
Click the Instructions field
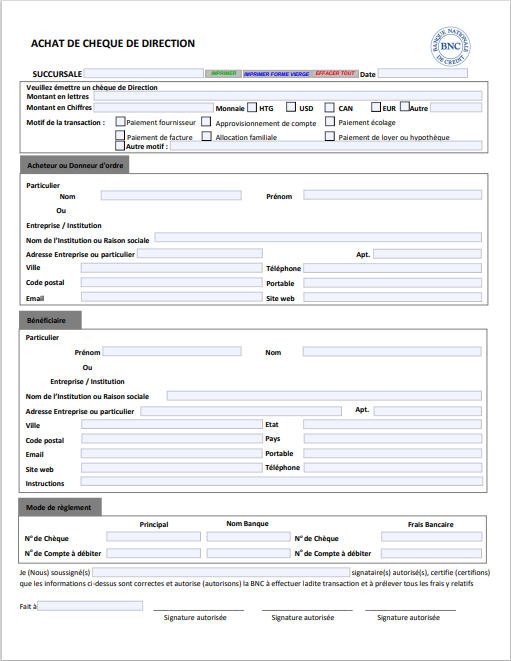point(282,481)
